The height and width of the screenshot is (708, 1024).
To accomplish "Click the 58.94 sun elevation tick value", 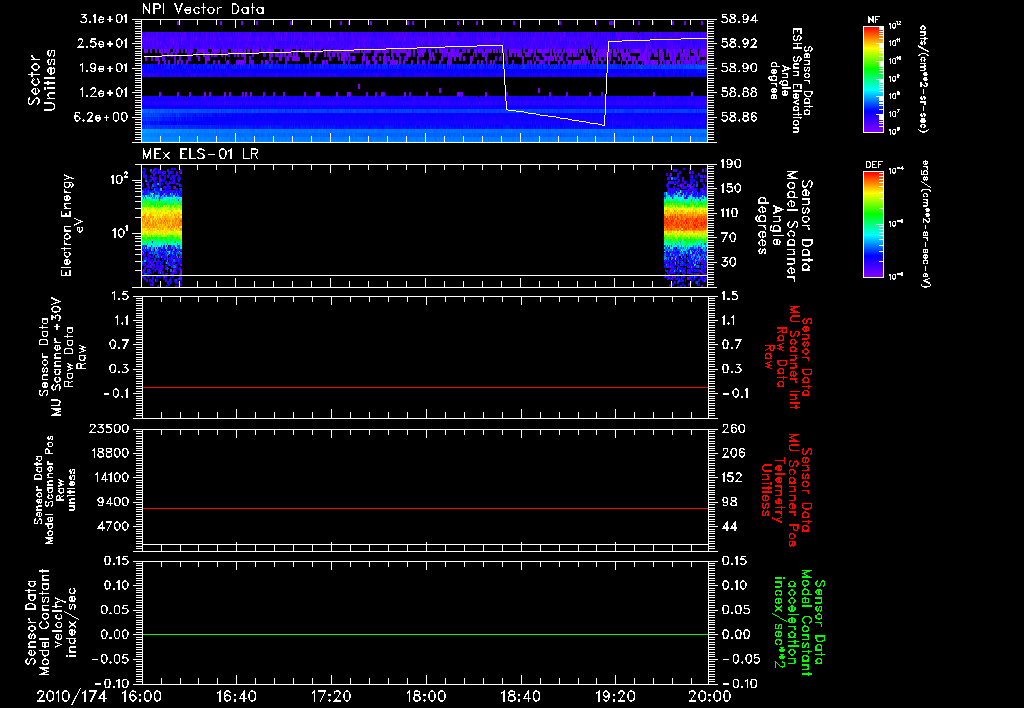I will pyautogui.click(x=739, y=19).
